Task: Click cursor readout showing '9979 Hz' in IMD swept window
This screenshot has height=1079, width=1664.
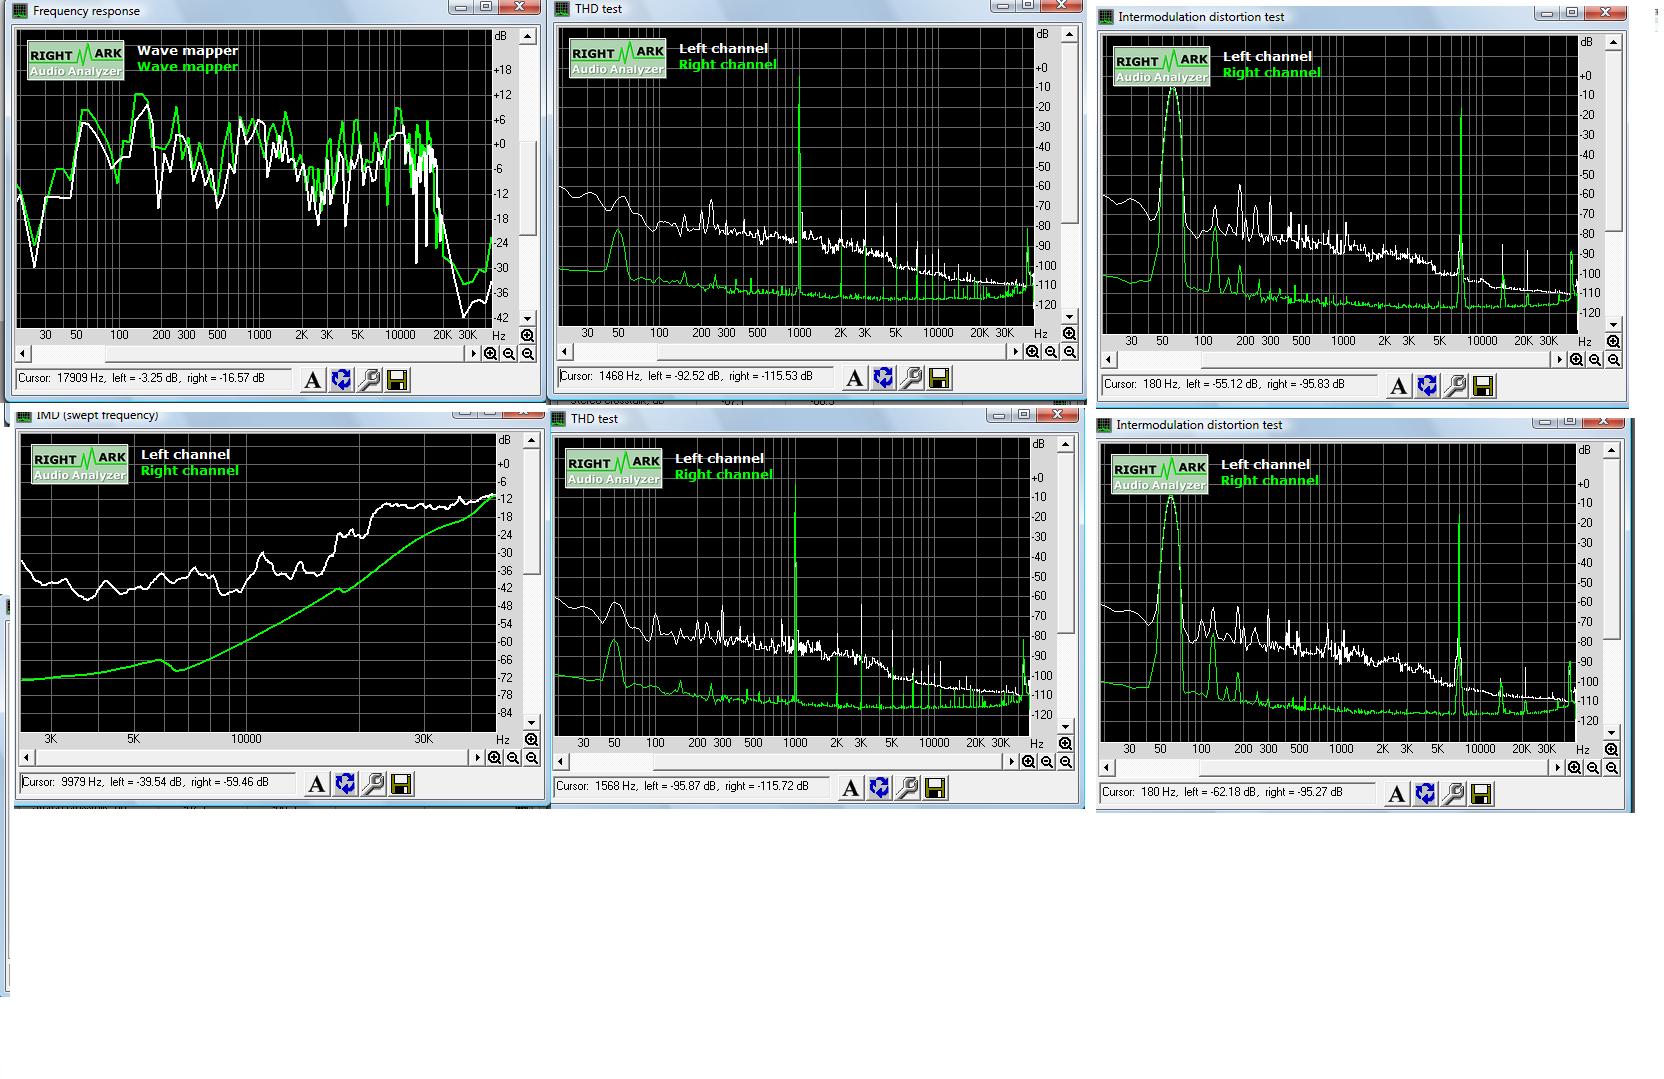Action: point(157,782)
